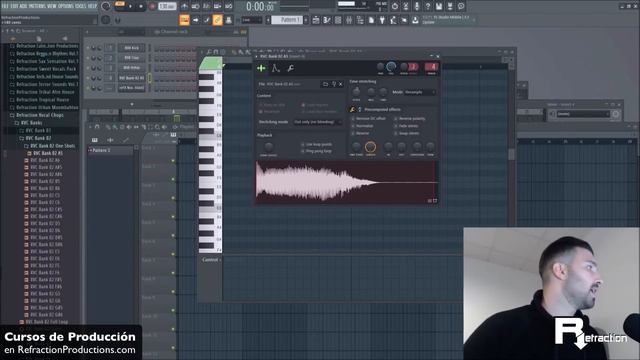Screen dimensions: 640x360
Task: Adjust the highlighted orange fade Out knob
Action: pos(371,147)
